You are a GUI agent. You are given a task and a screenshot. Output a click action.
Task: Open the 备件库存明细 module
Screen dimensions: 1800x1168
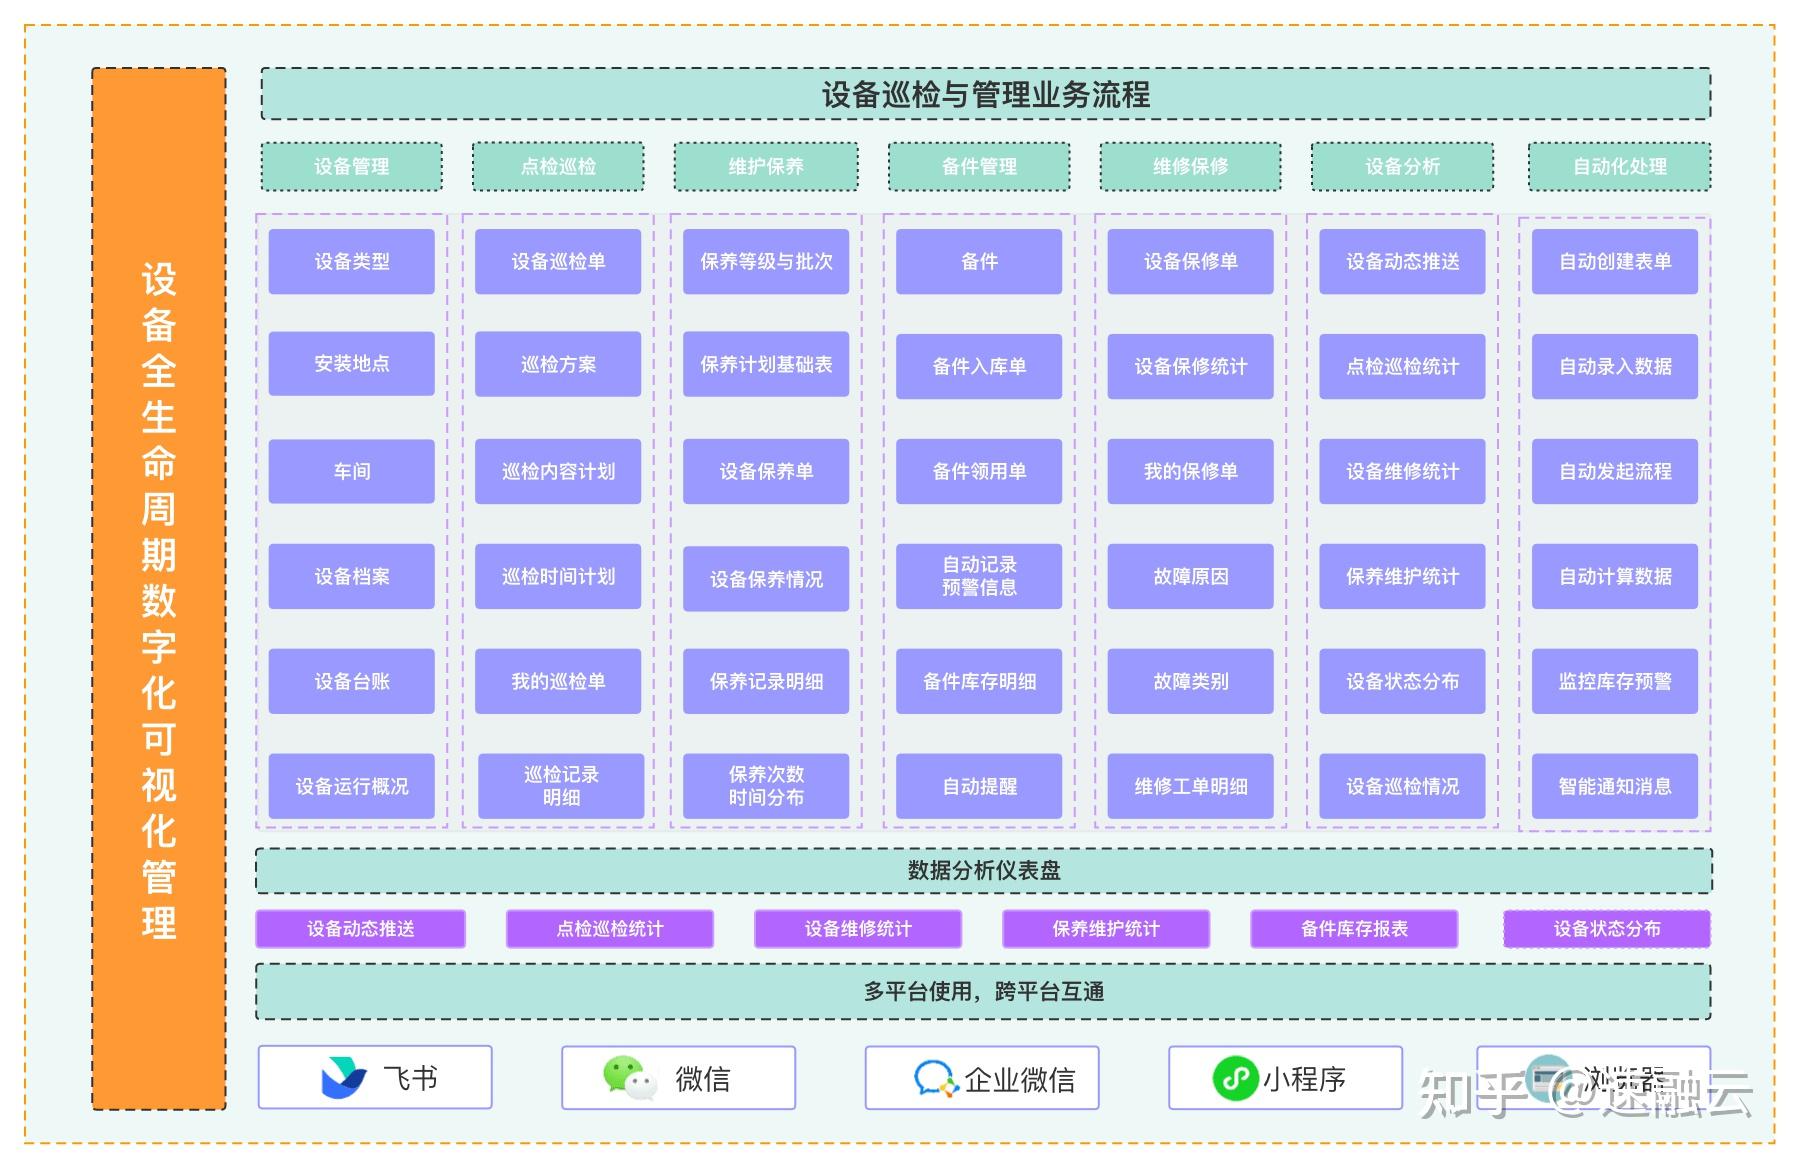(979, 681)
